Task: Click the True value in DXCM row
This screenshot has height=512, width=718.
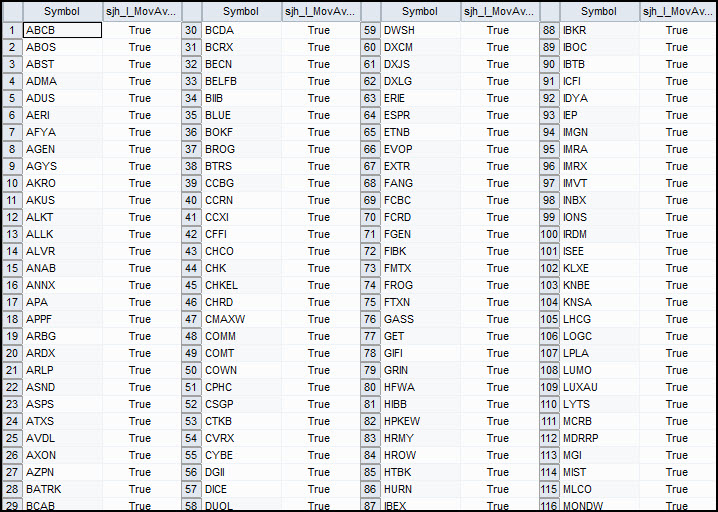Action: click(x=498, y=47)
